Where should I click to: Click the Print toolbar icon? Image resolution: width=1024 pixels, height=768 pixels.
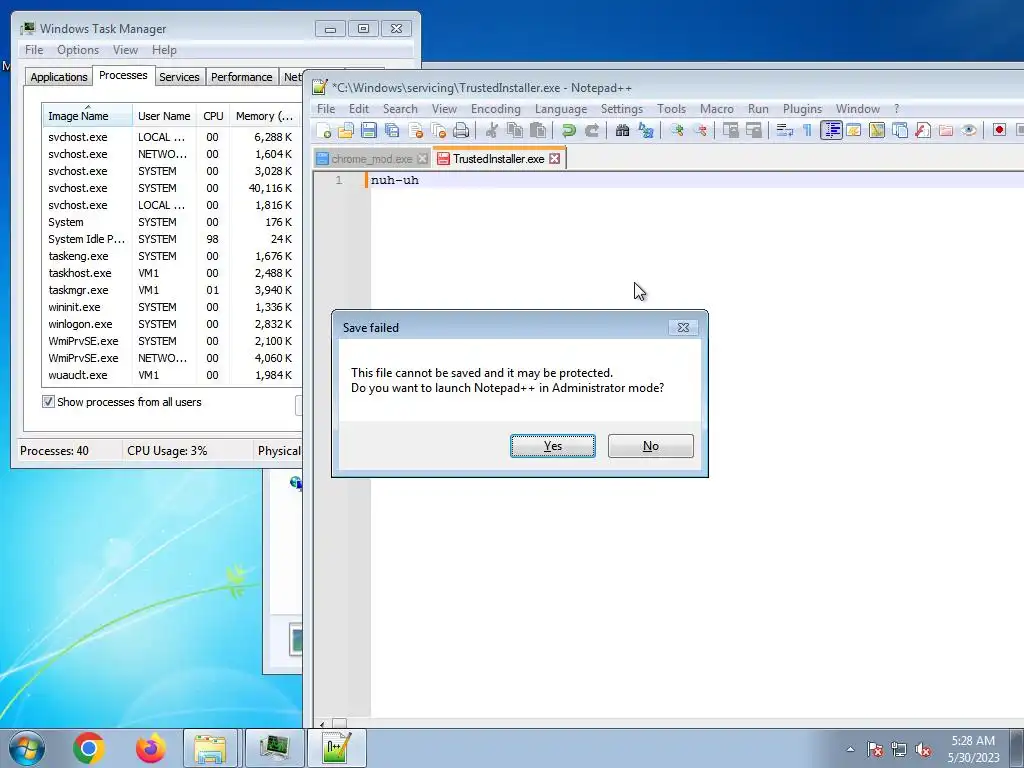(x=461, y=131)
